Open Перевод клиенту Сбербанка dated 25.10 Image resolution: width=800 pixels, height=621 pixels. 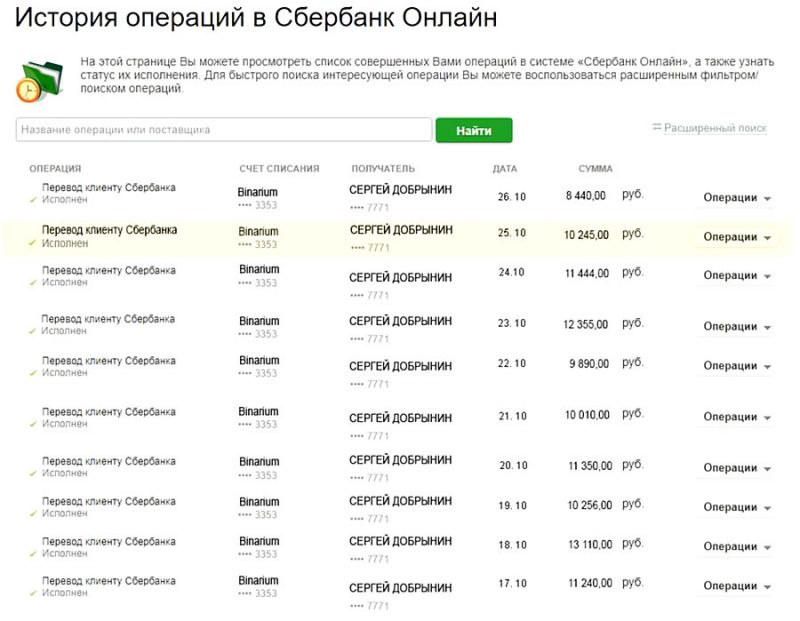pyautogui.click(x=109, y=230)
